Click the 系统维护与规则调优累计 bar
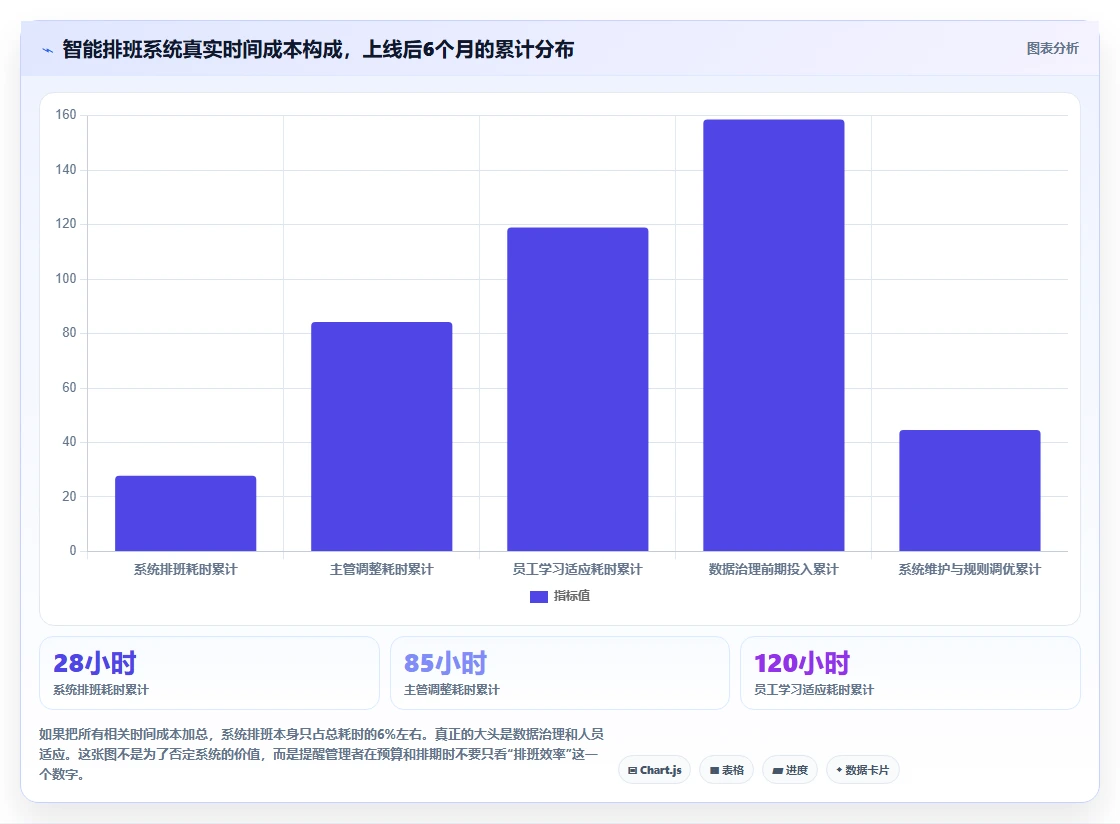 970,491
